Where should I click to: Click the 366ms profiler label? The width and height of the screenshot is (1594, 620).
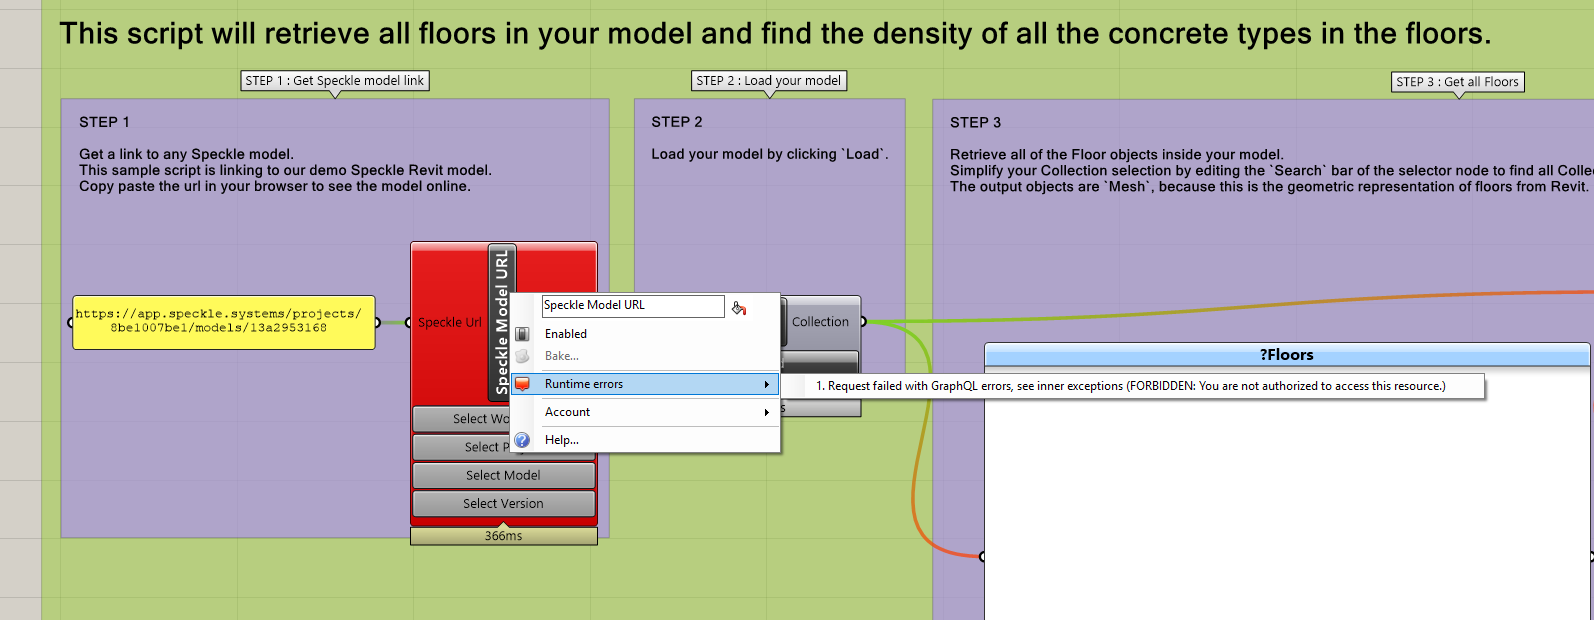coord(503,536)
